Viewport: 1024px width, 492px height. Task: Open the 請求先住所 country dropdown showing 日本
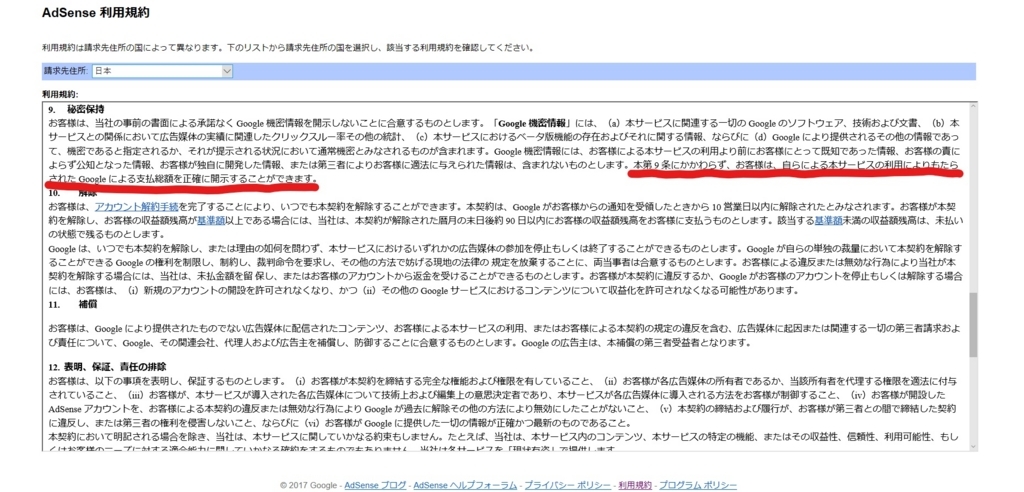click(163, 71)
